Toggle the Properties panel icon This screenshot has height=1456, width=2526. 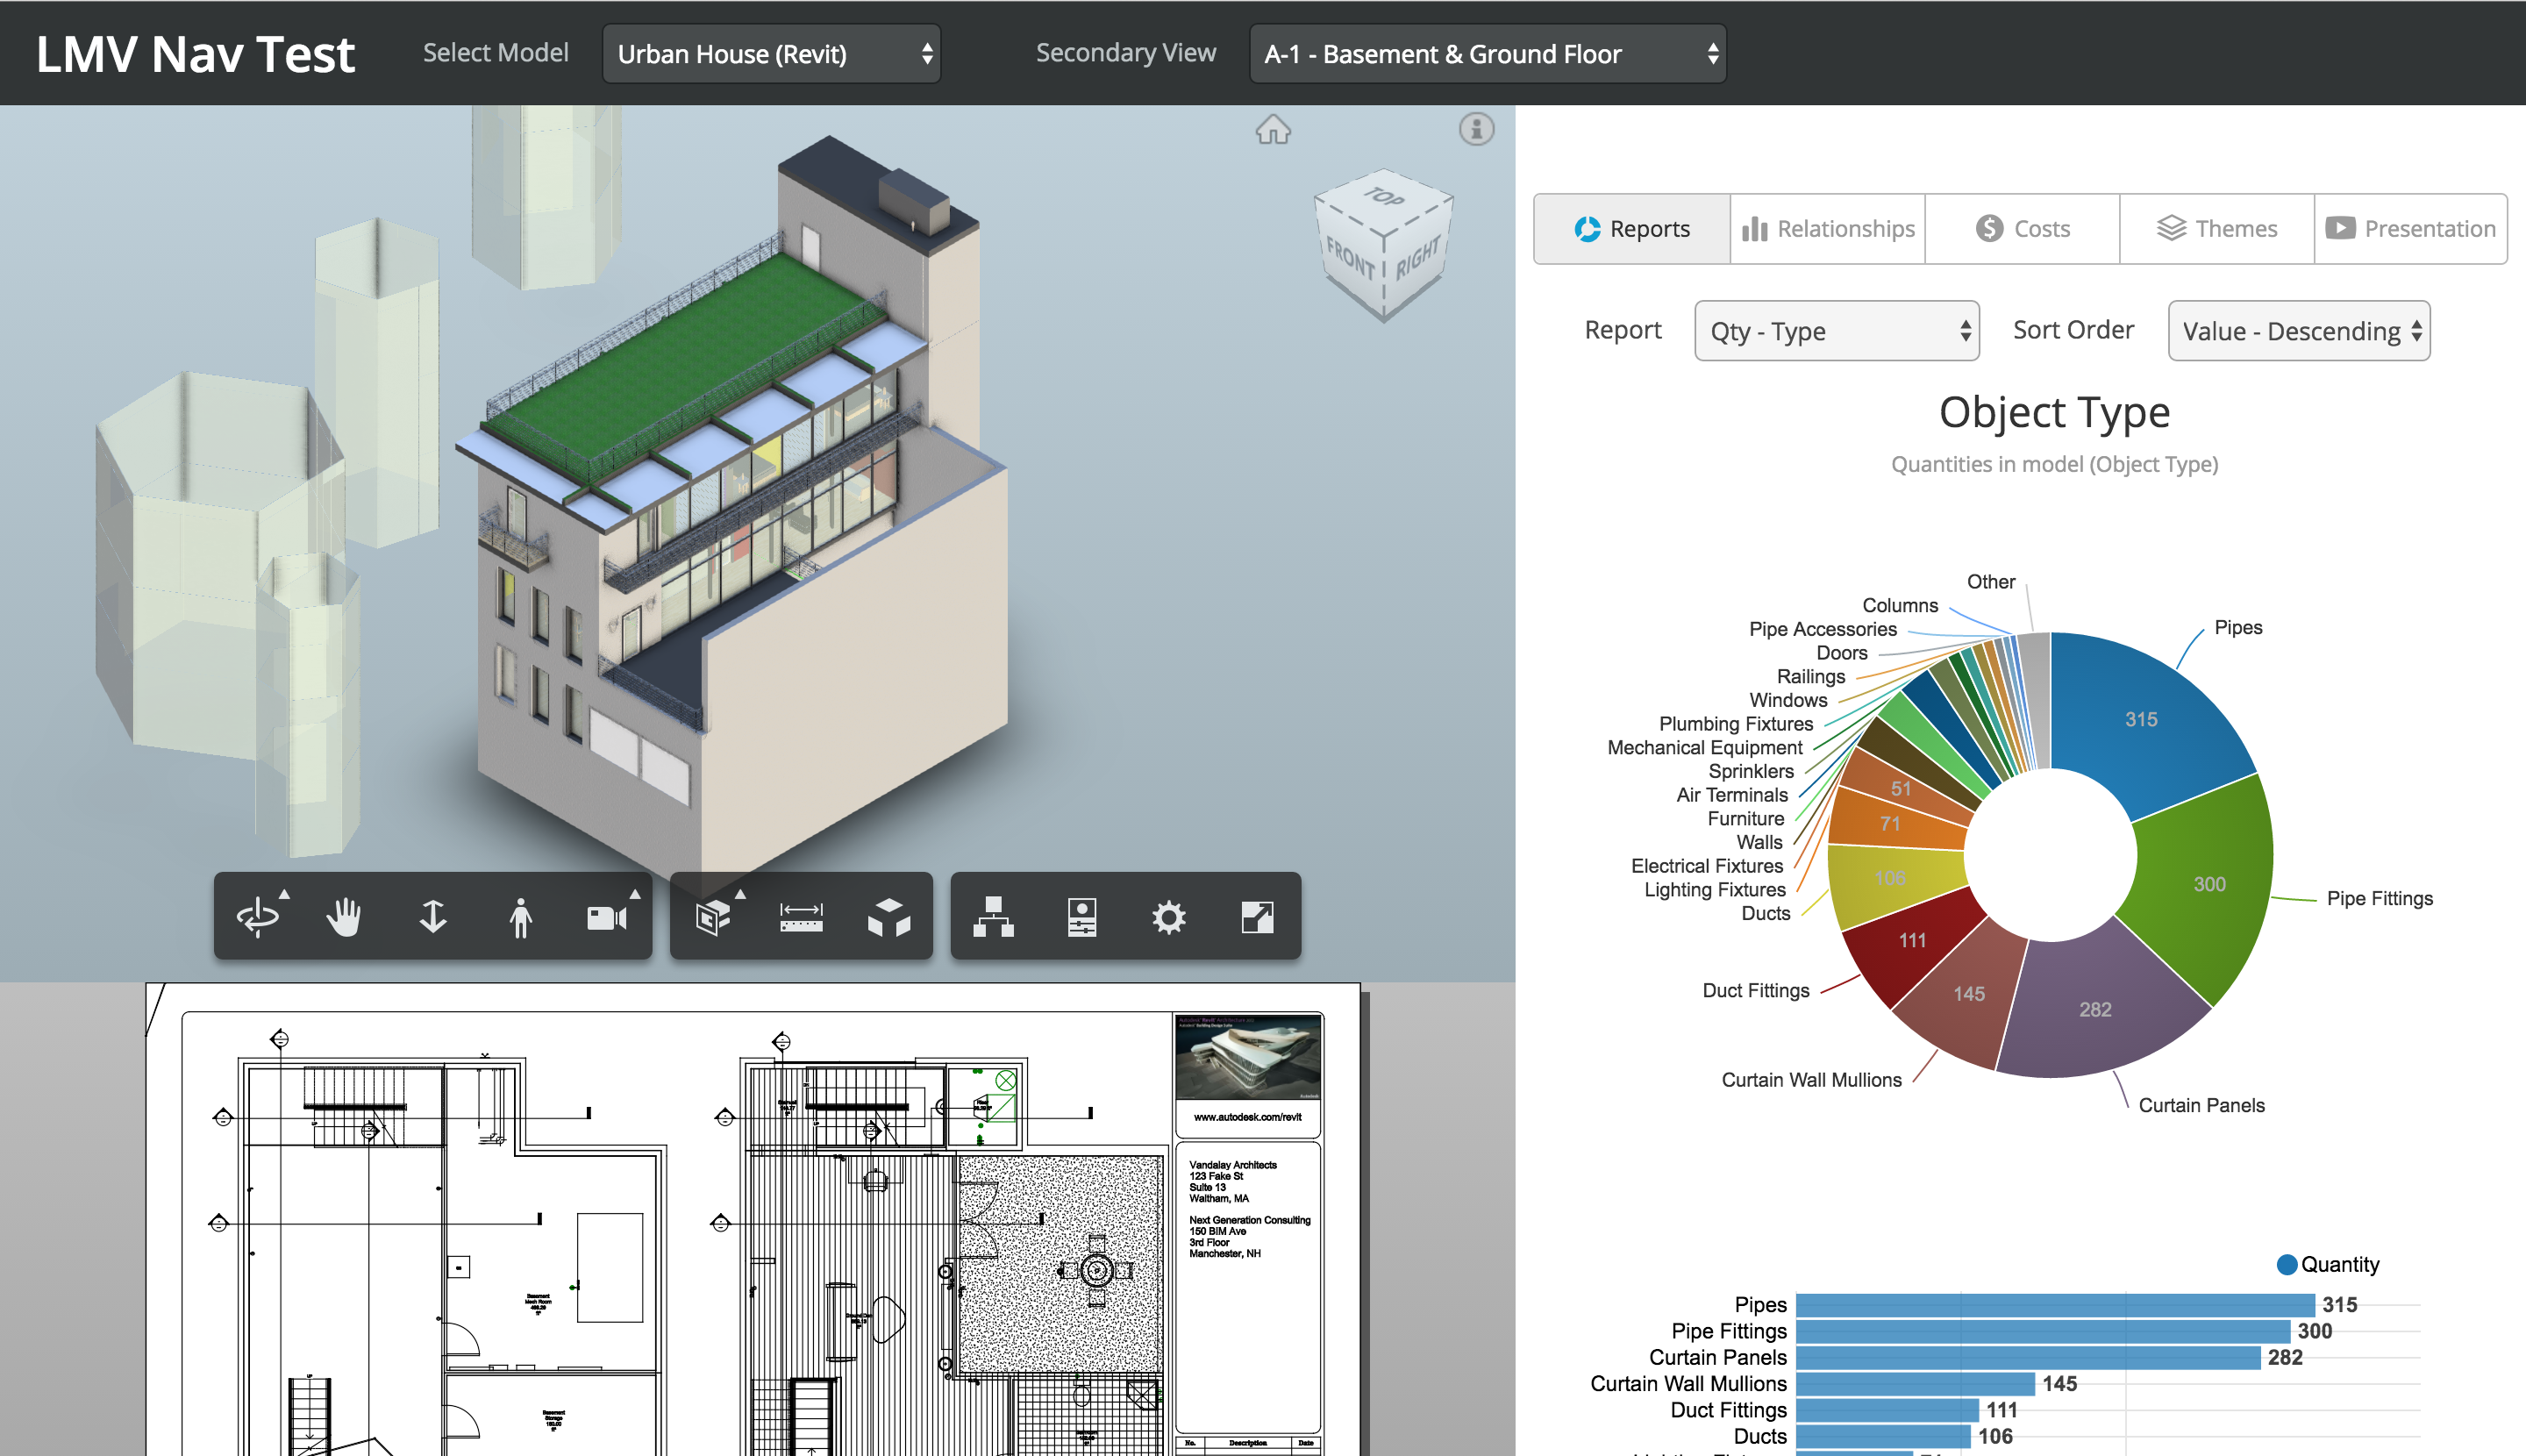click(1081, 916)
